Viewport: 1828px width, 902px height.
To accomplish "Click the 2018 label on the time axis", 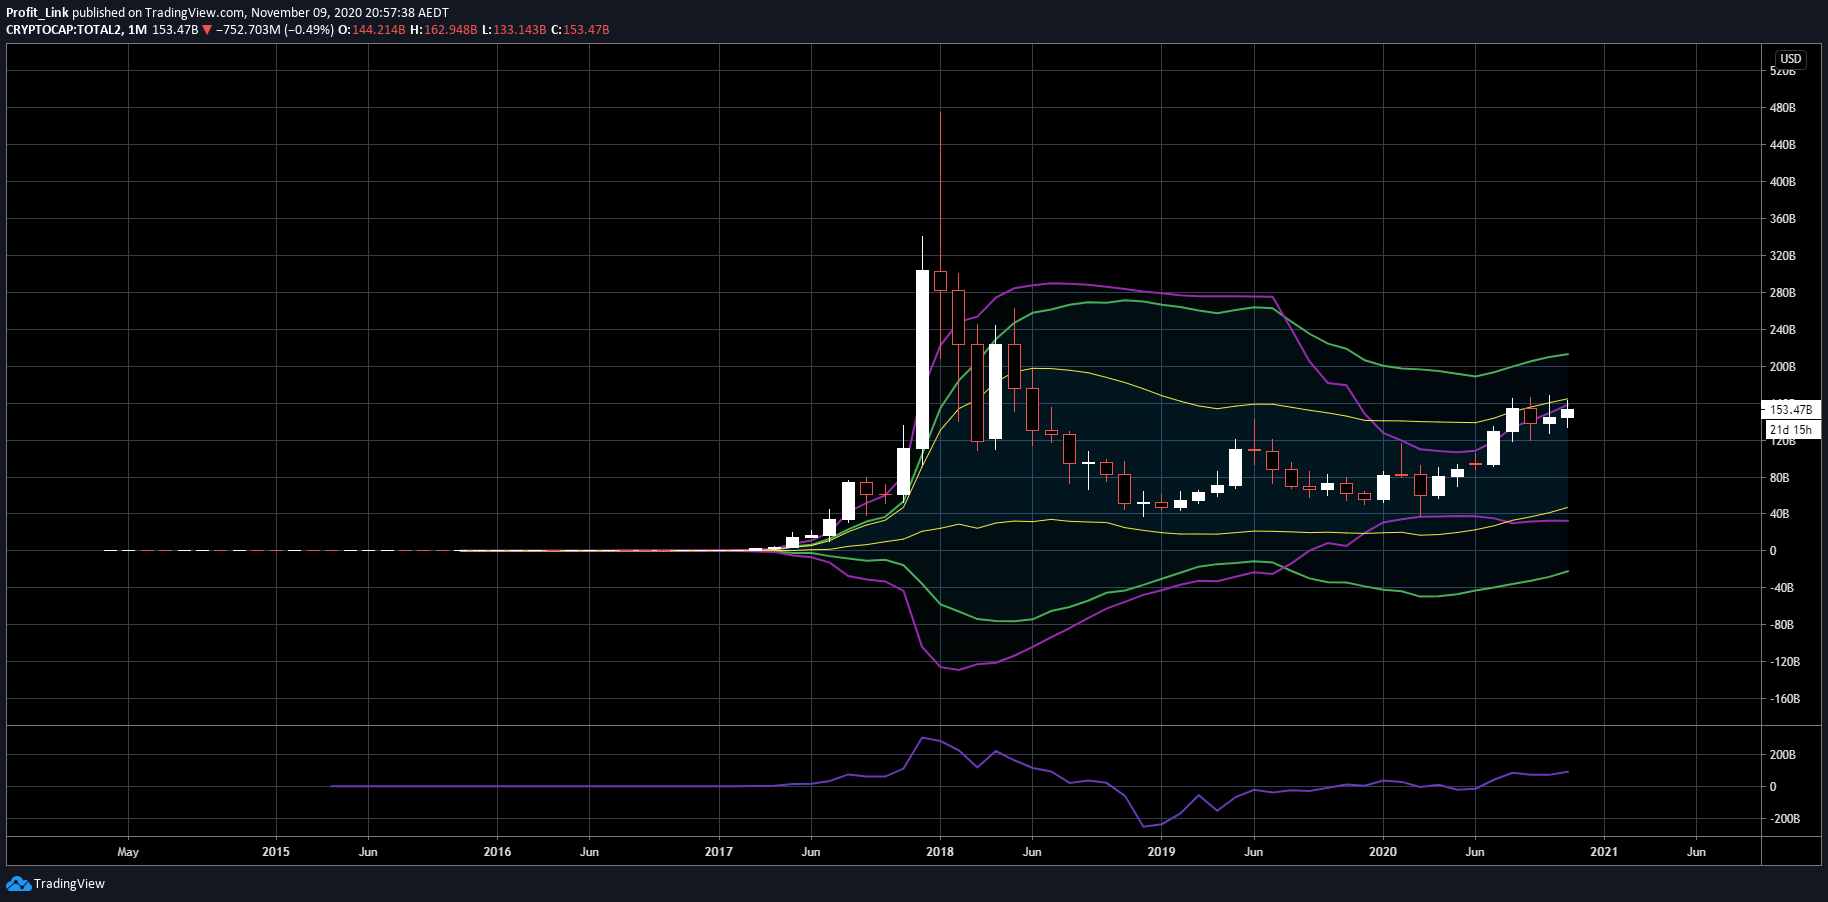I will (x=940, y=852).
